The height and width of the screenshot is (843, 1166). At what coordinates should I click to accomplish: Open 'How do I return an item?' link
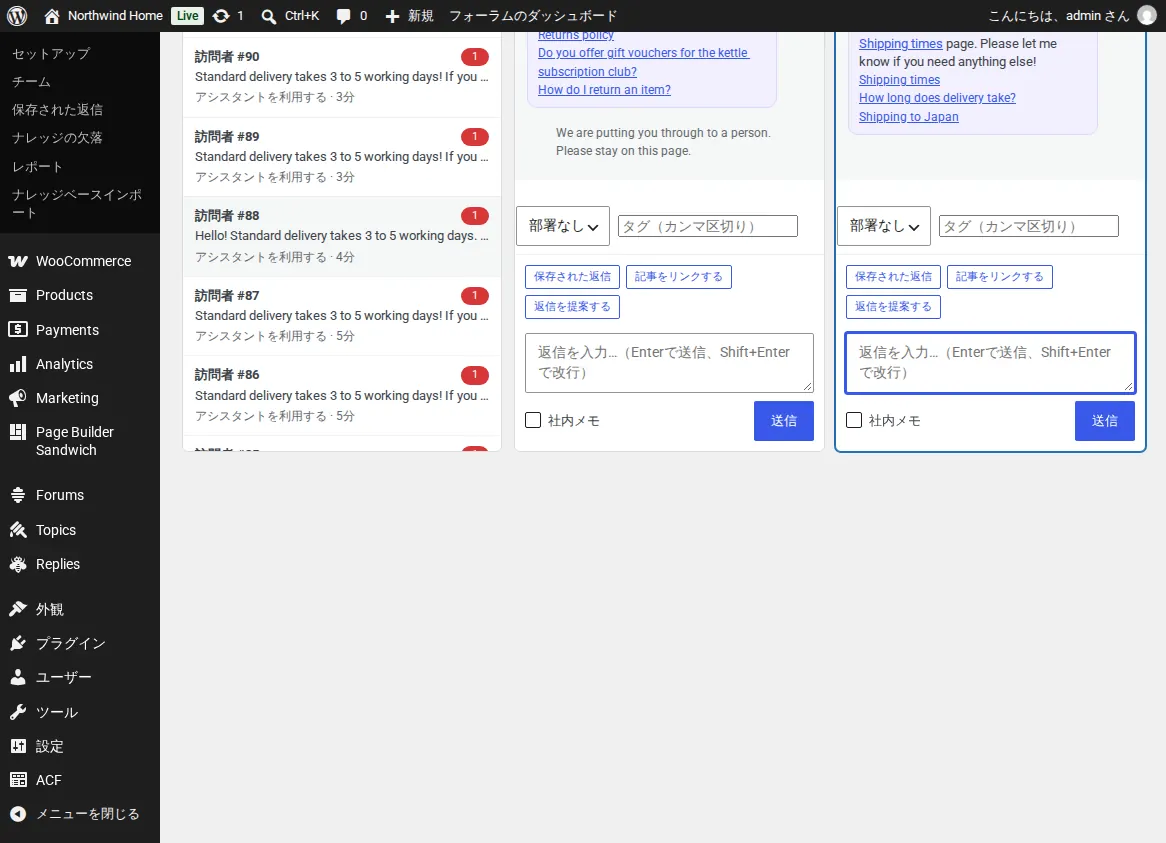pos(604,90)
